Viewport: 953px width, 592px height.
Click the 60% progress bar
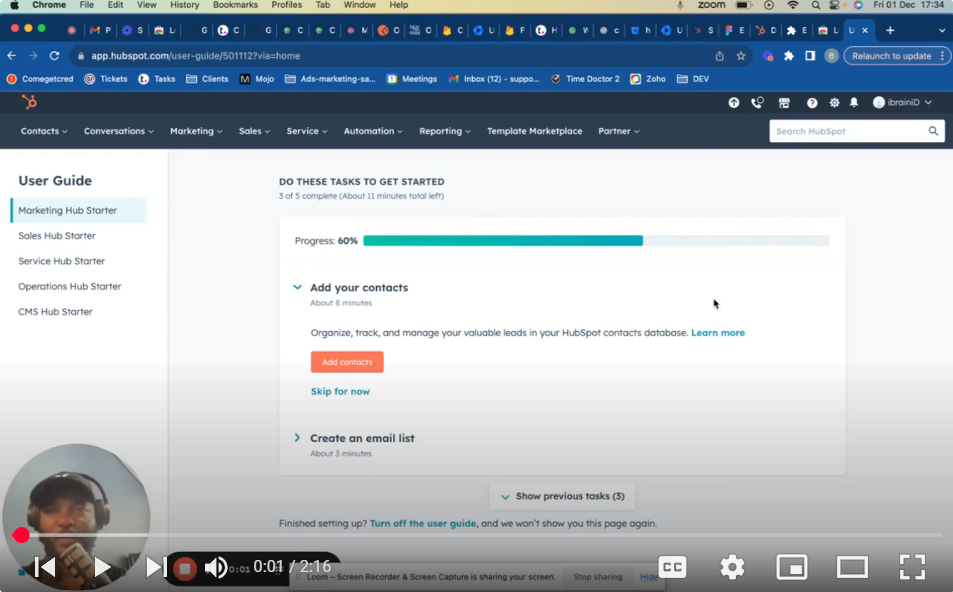tap(596, 241)
